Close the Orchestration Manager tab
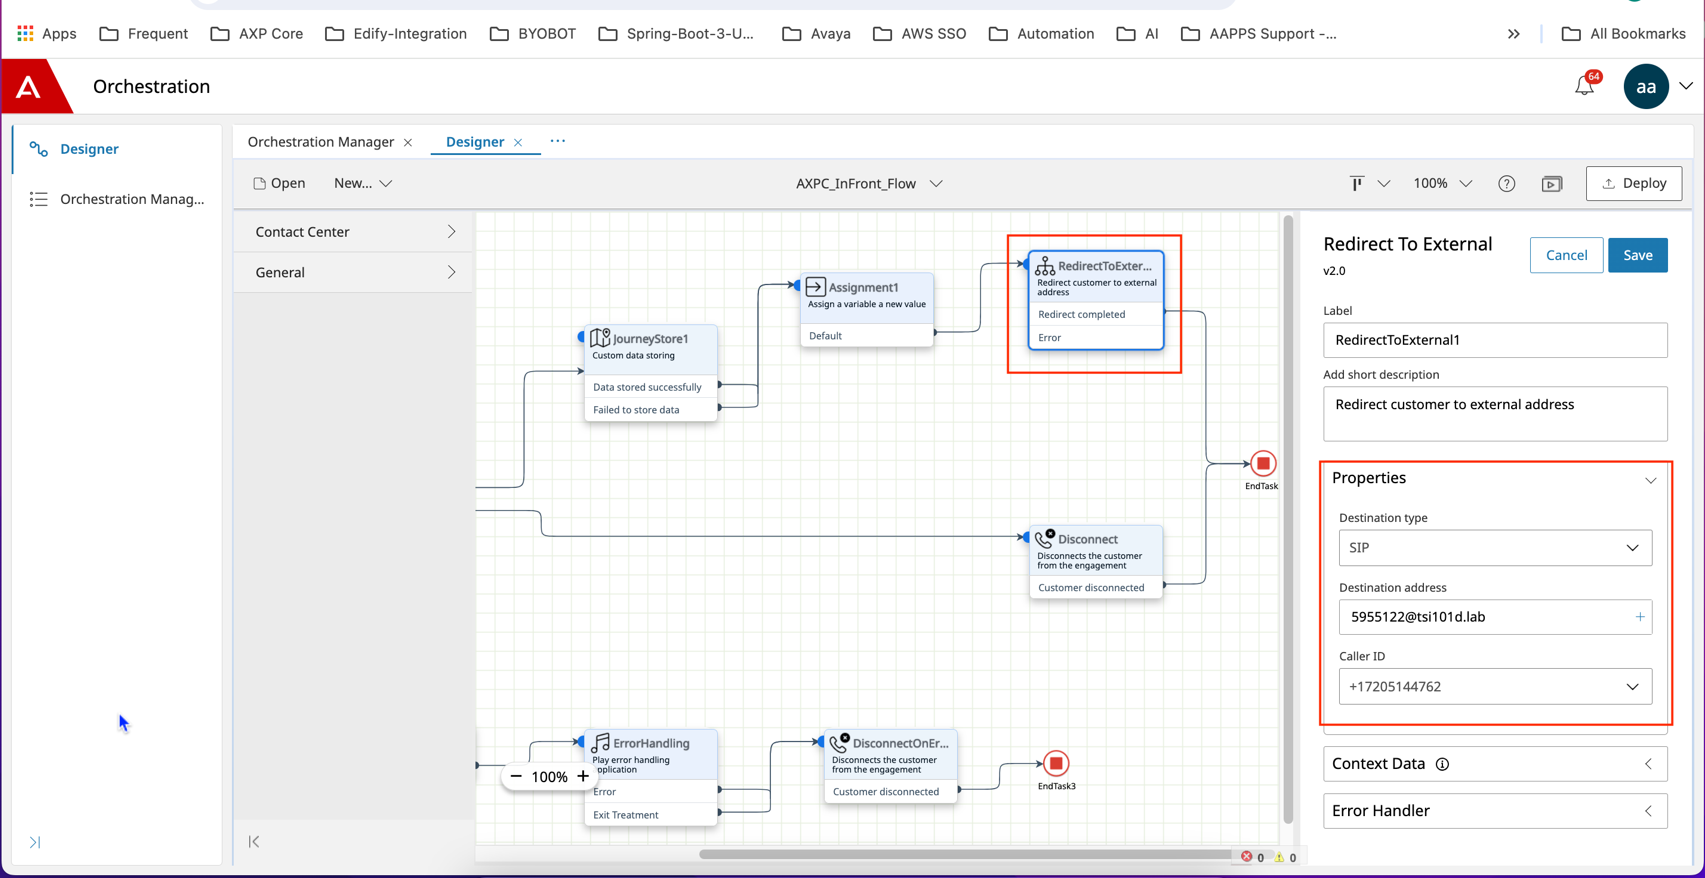This screenshot has height=878, width=1705. [408, 143]
